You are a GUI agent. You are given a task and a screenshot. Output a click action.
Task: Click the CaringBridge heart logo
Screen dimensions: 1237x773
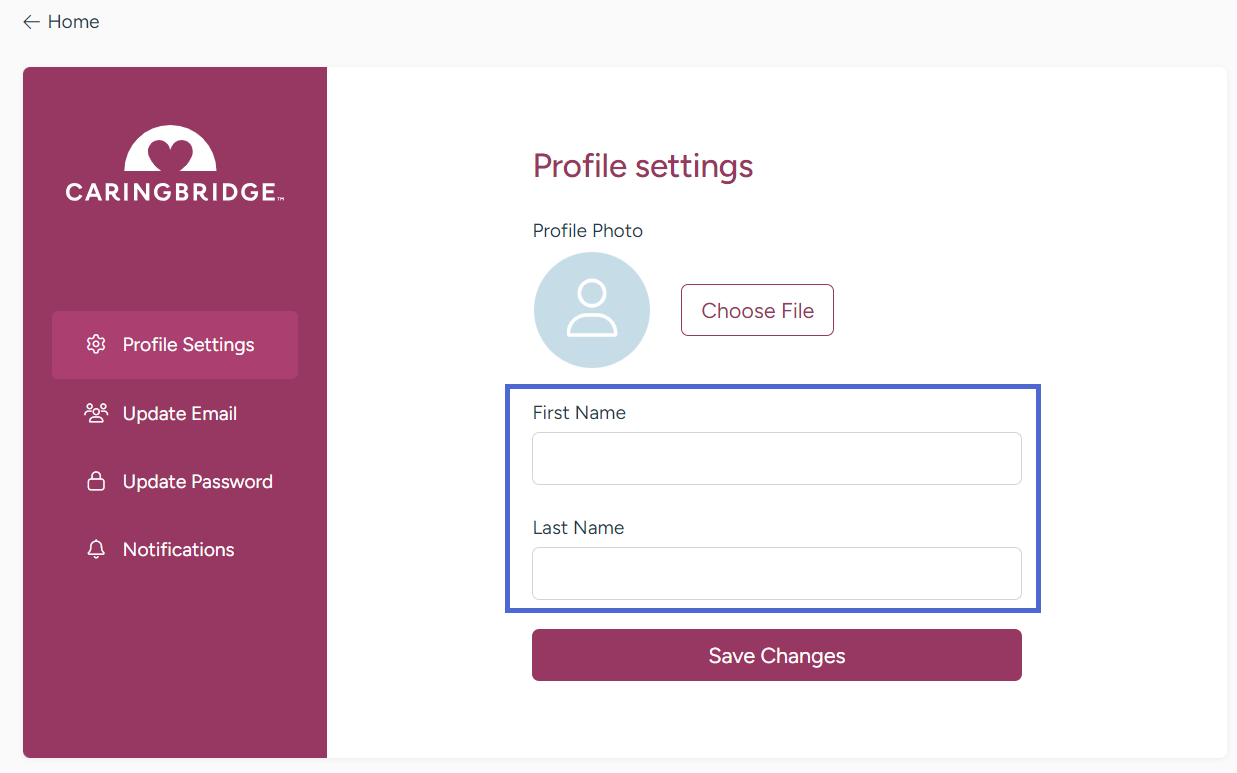169,150
